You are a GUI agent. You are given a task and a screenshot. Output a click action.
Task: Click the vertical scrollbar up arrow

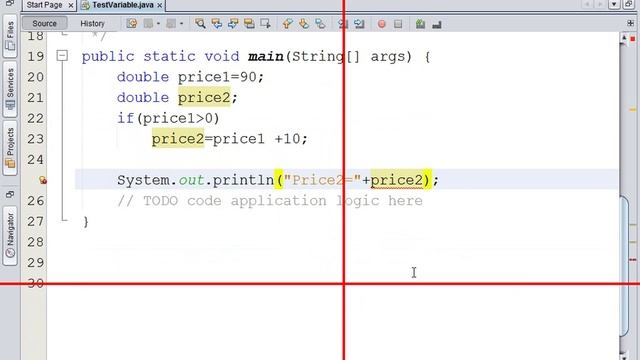(624, 38)
